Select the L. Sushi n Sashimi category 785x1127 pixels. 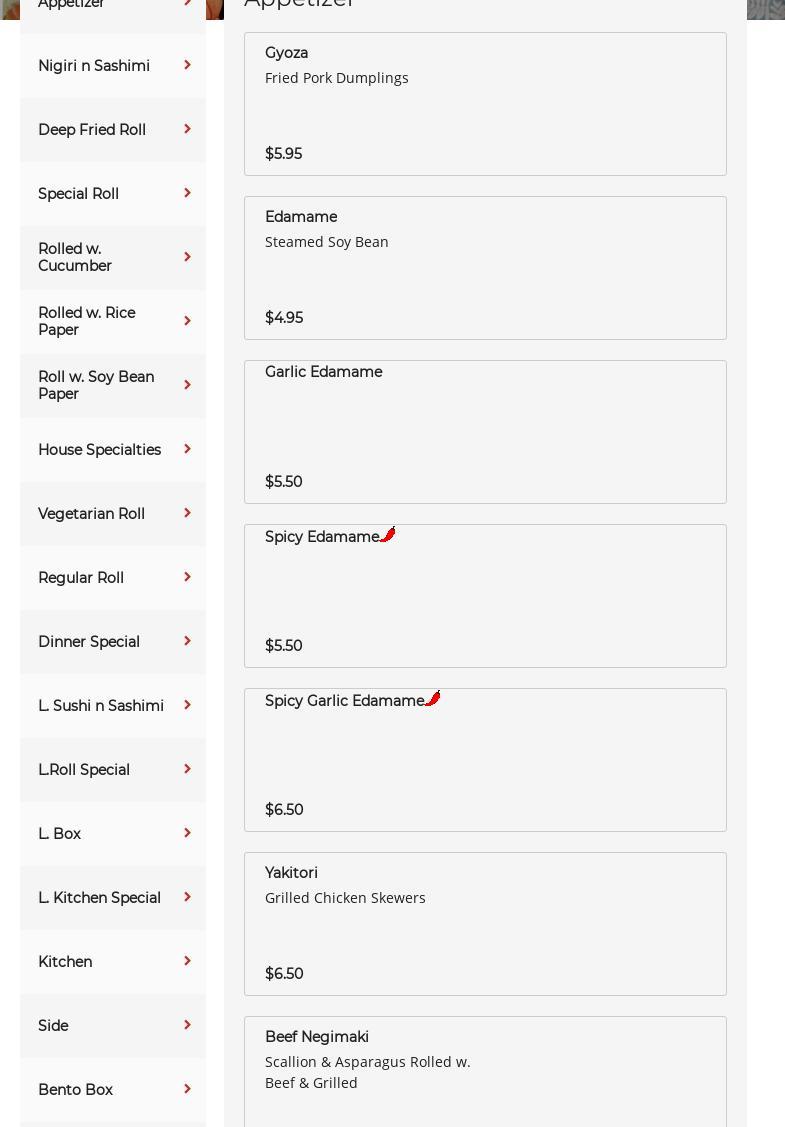coord(101,706)
